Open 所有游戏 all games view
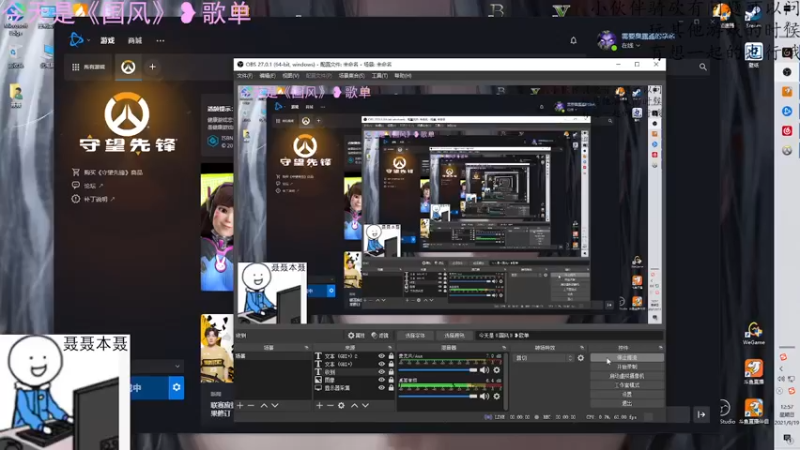The height and width of the screenshot is (450, 800). [x=89, y=67]
